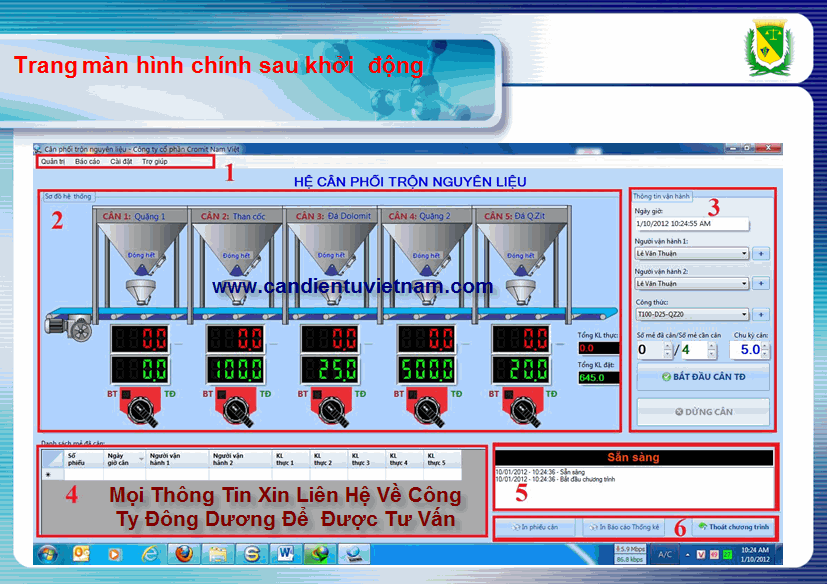This screenshot has height=584, width=827.
Task: Open Internet Explorer from the taskbar
Action: point(150,554)
